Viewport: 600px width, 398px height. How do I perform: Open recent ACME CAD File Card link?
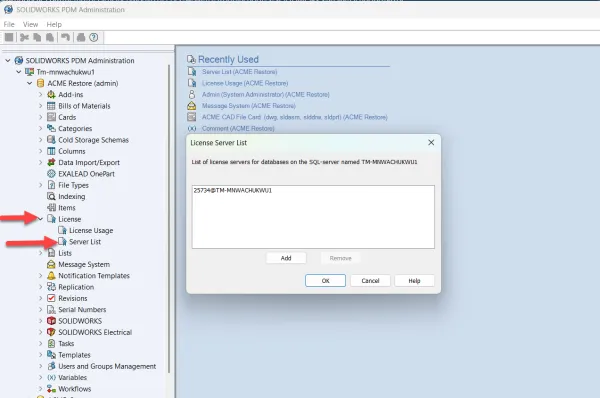click(x=295, y=117)
